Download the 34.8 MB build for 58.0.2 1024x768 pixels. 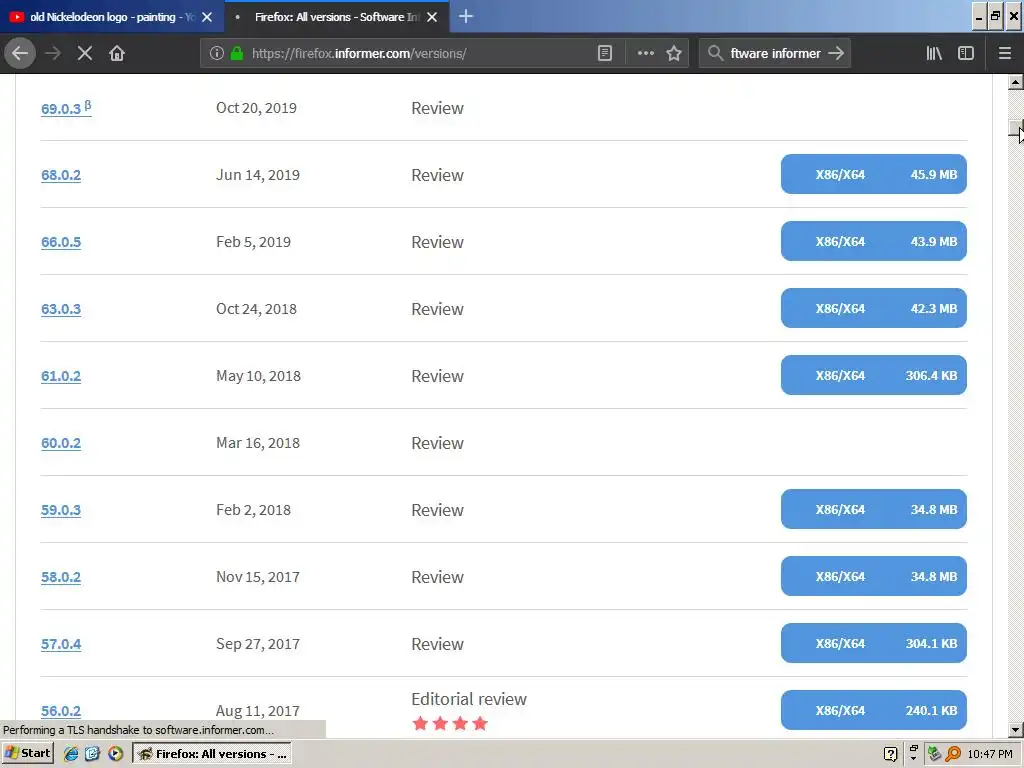pyautogui.click(x=873, y=577)
